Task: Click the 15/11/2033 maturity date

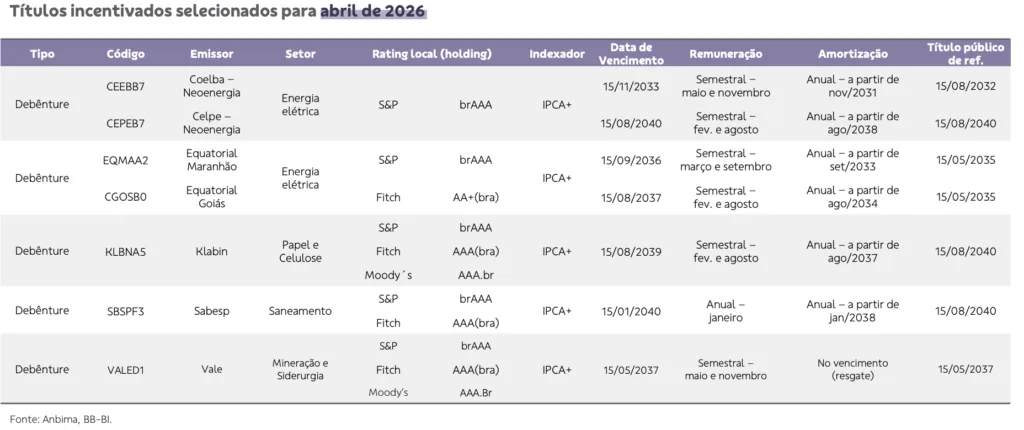Action: [631, 87]
